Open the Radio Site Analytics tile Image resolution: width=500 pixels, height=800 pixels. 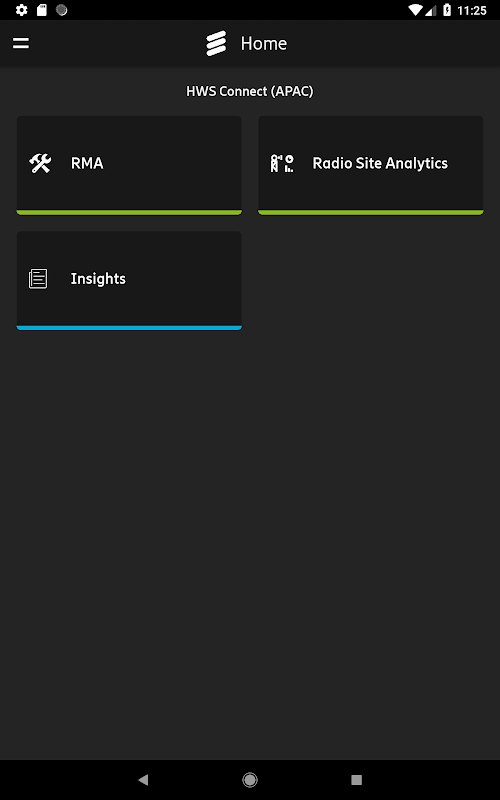click(x=370, y=165)
